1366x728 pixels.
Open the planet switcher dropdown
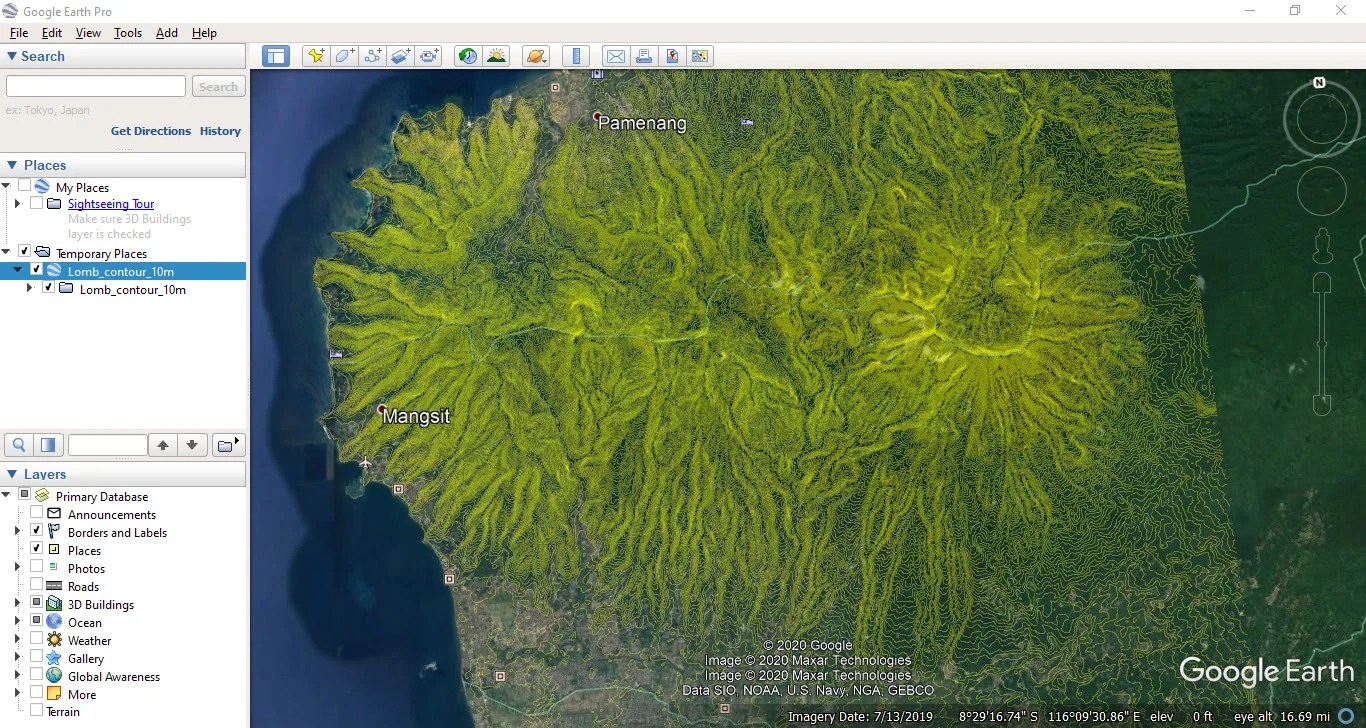tap(536, 55)
